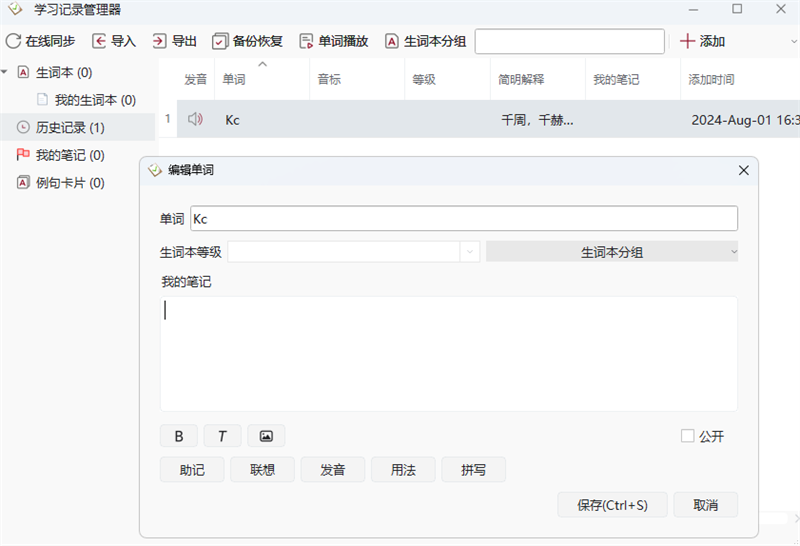Click the 单词 input field containing Kc
The height and width of the screenshot is (546, 800).
tap(463, 218)
